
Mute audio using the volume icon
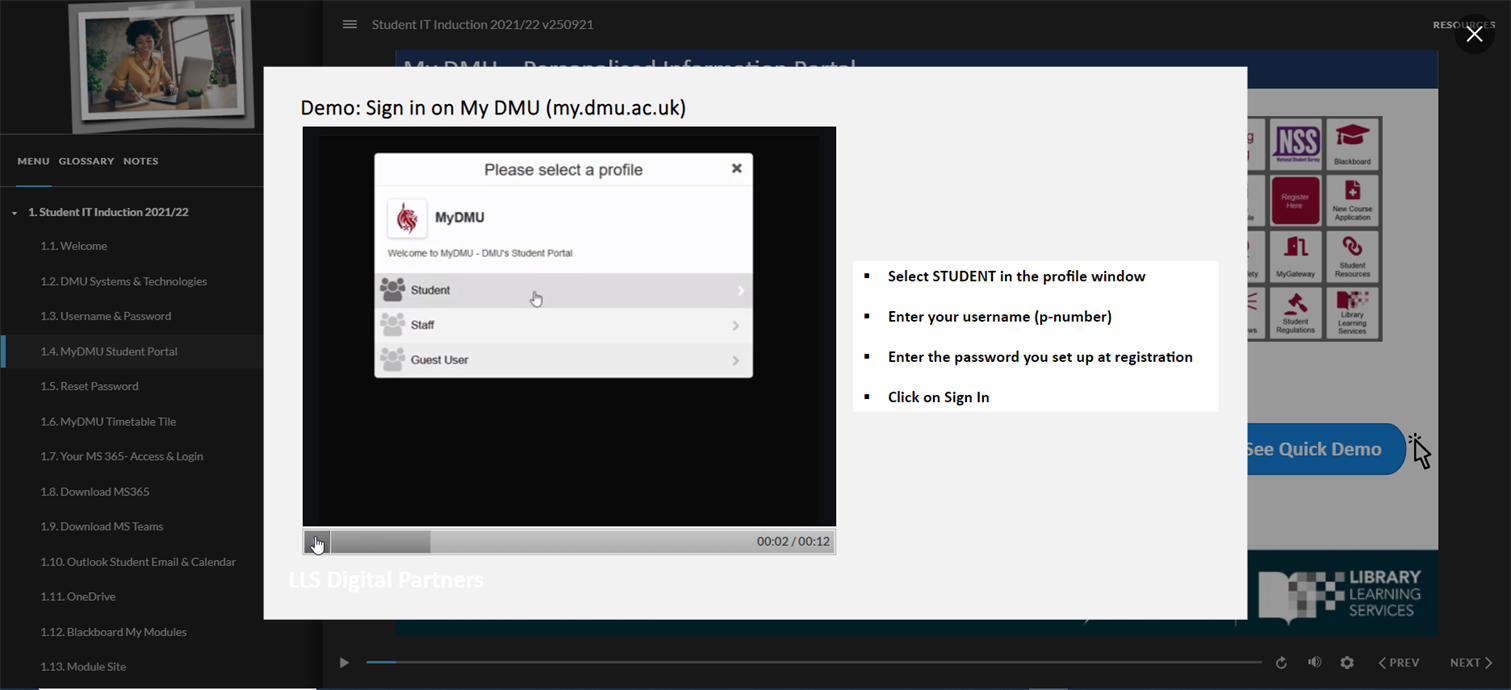[x=1314, y=663]
